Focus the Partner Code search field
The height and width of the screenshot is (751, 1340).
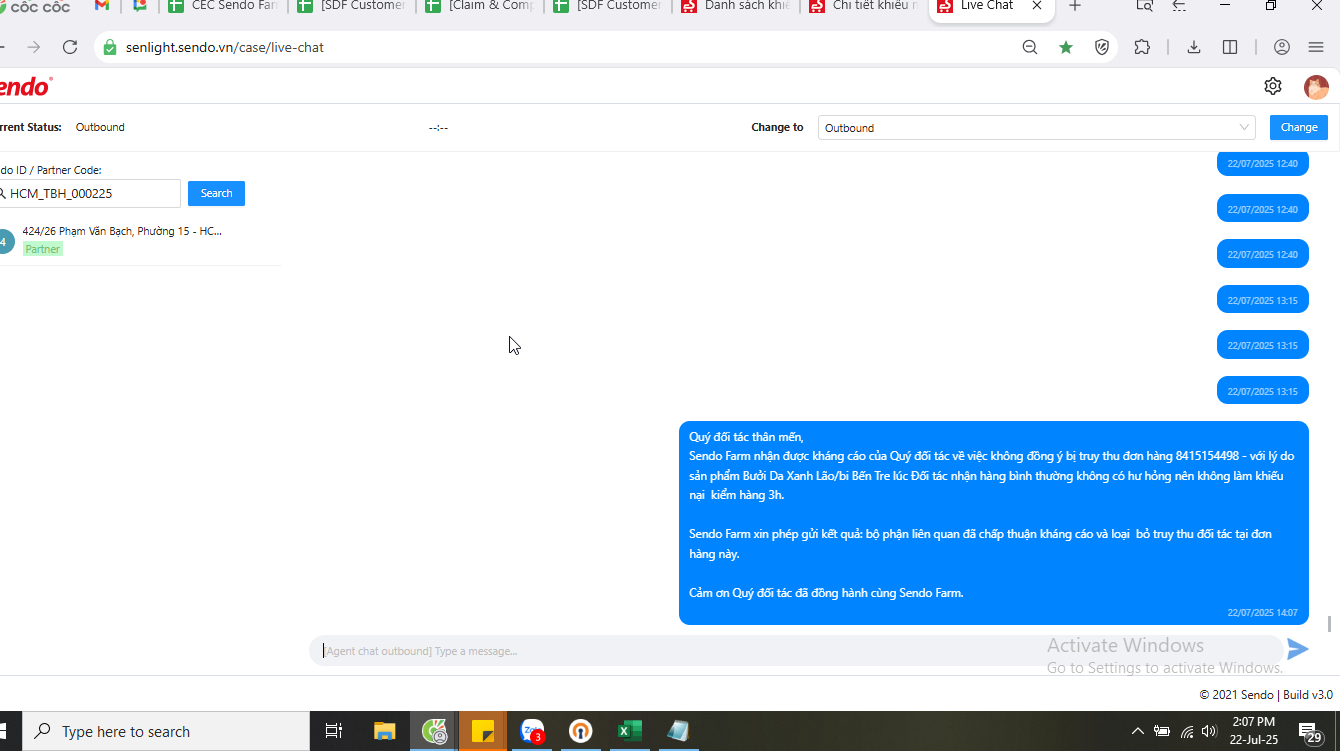point(89,194)
